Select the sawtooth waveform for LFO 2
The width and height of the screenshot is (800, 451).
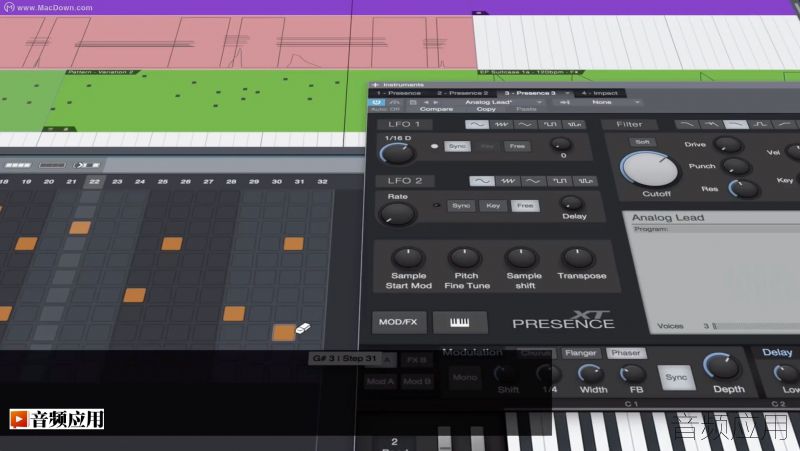pos(508,181)
